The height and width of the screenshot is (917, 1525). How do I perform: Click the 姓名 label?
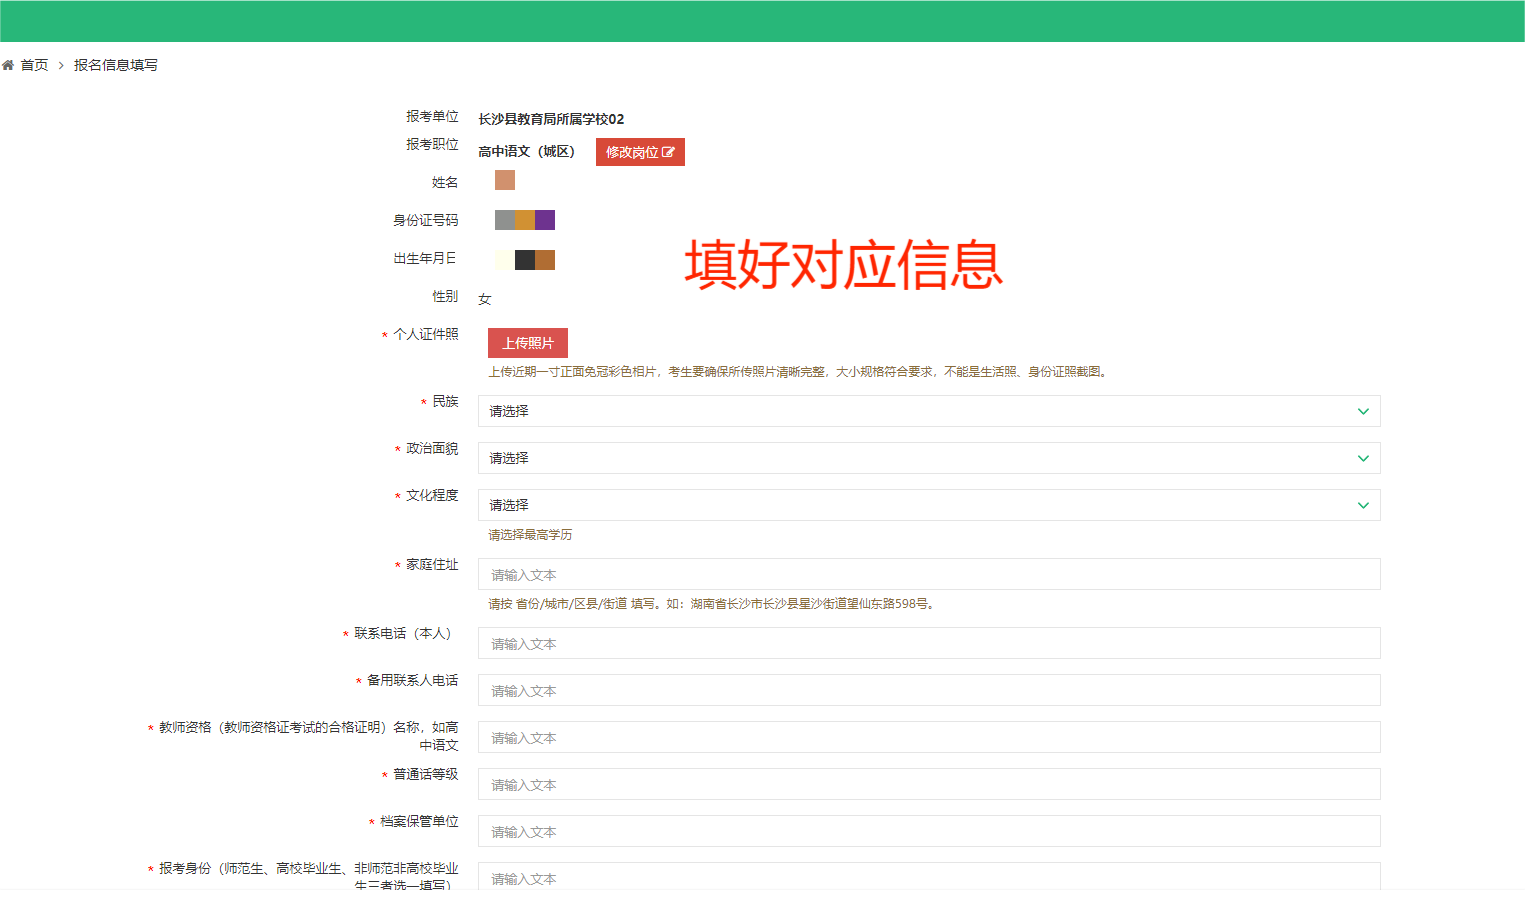[x=445, y=182]
